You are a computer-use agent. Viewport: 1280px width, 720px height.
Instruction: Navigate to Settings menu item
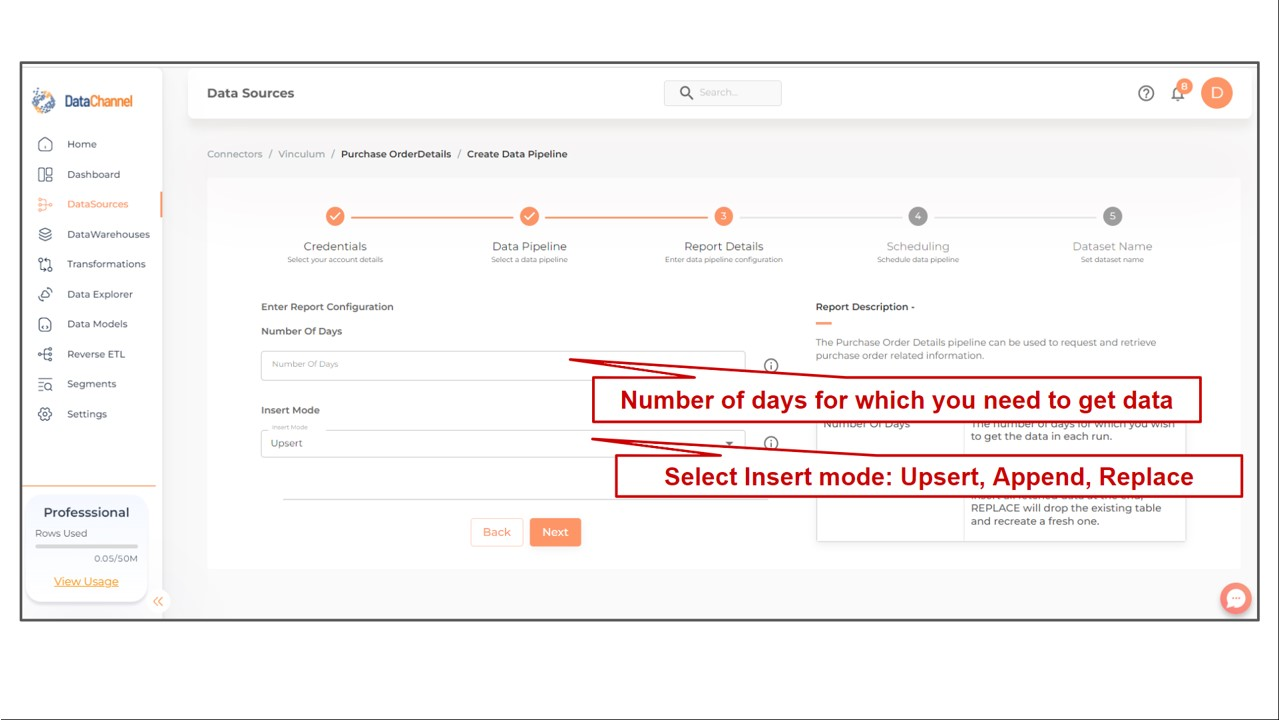click(x=87, y=414)
